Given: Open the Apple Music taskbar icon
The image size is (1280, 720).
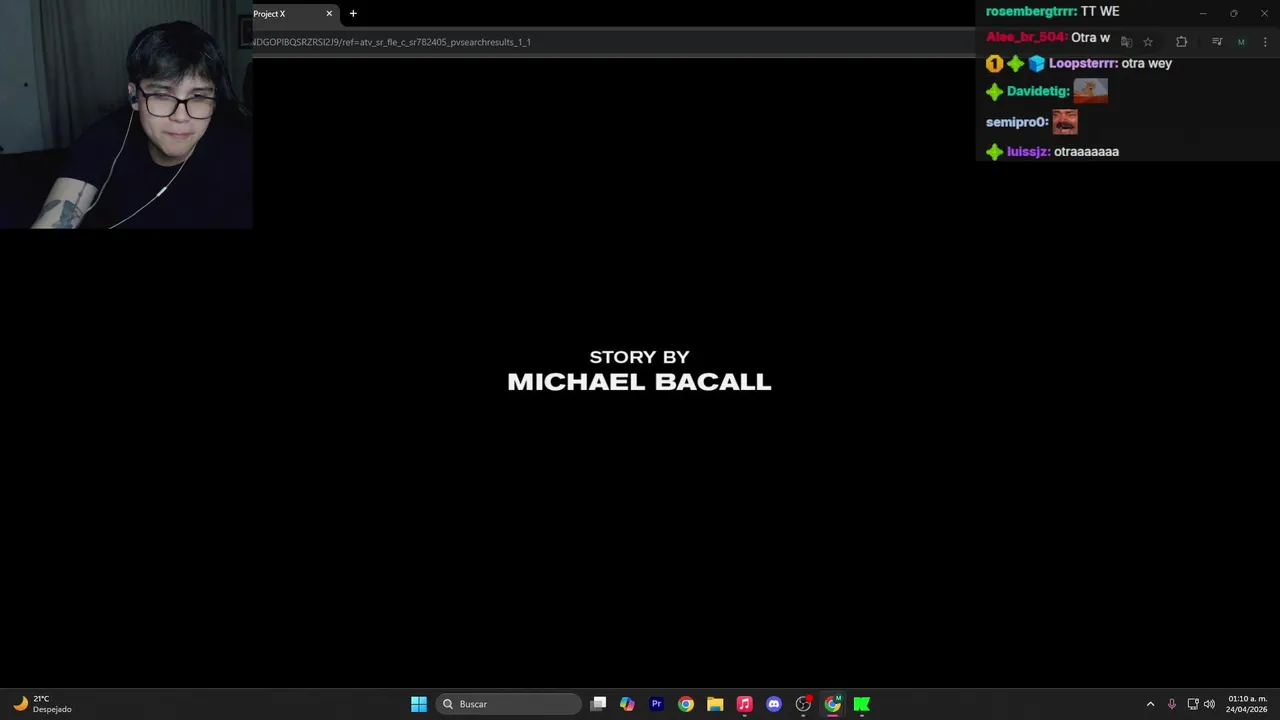Looking at the screenshot, I should (744, 704).
